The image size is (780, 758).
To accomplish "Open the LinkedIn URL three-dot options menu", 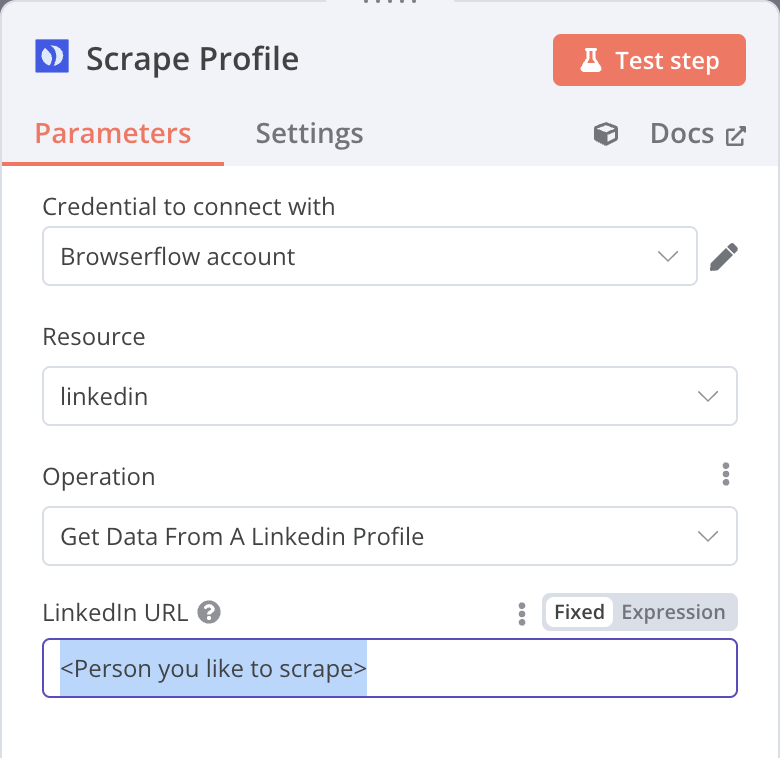I will click(x=521, y=613).
